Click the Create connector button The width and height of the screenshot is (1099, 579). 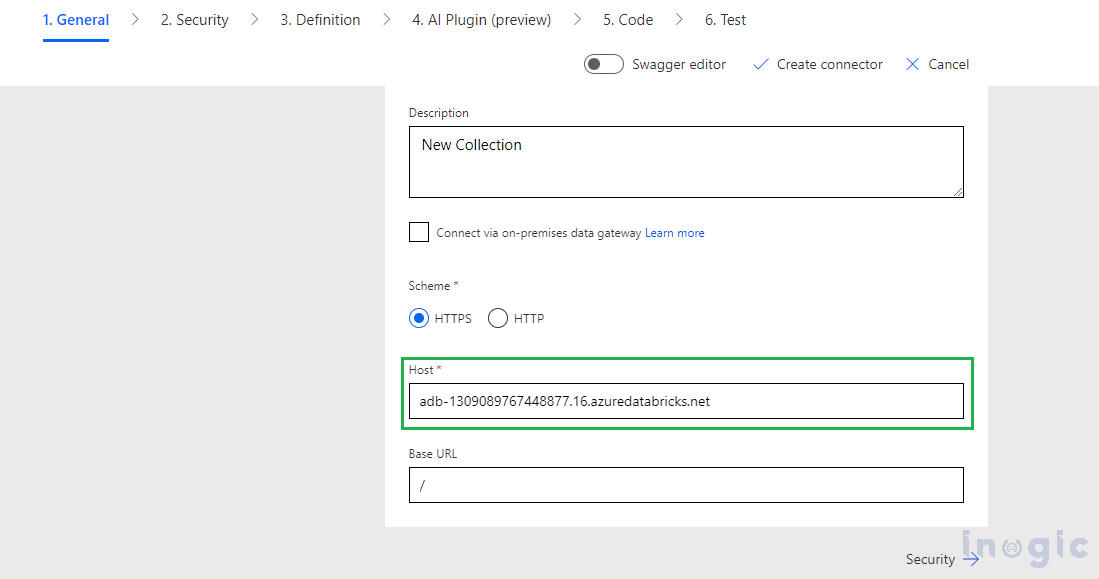[817, 64]
